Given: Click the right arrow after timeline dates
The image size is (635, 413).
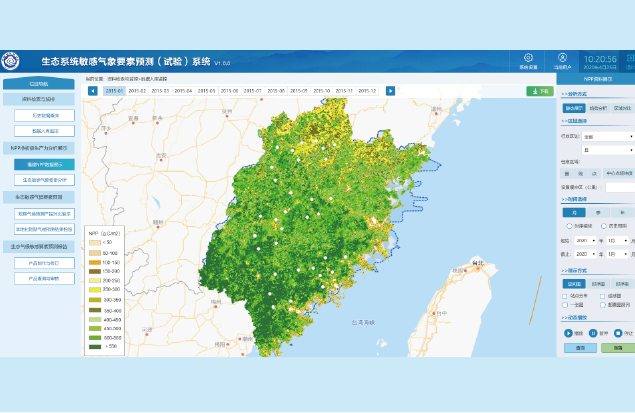Looking at the screenshot, I should (x=390, y=91).
